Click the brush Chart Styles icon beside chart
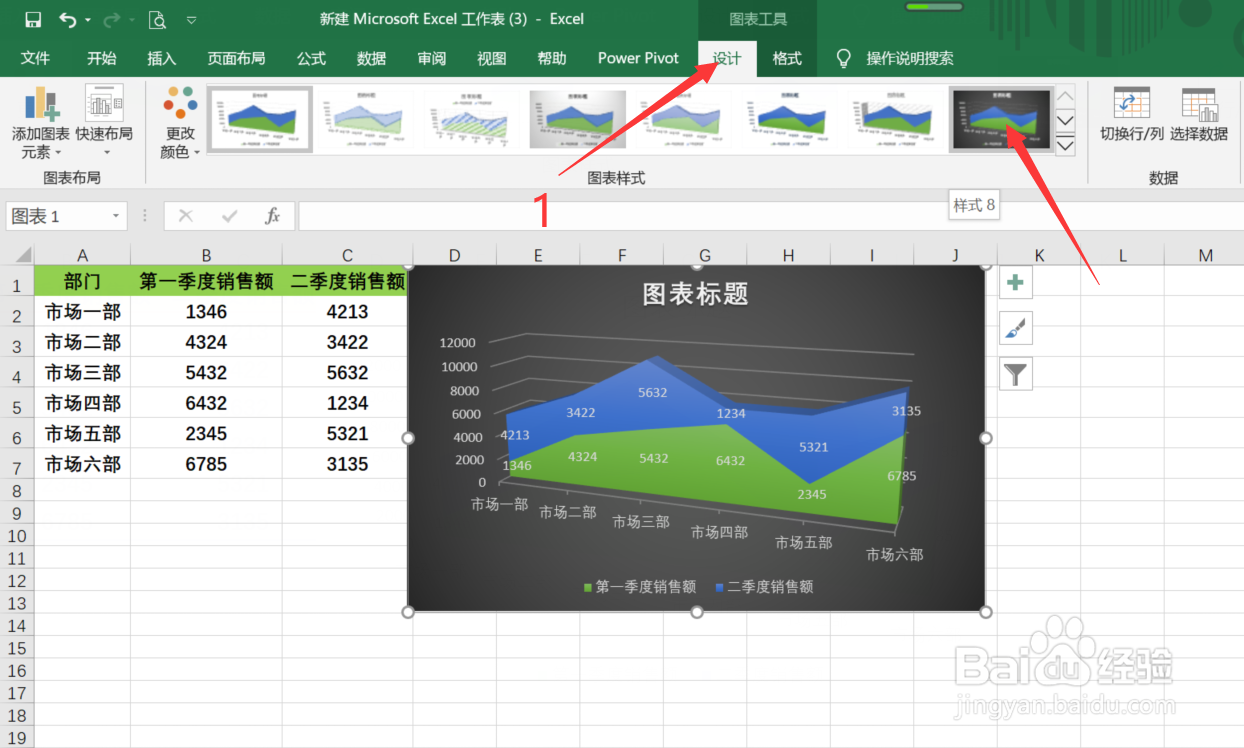Screen dimensions: 1244x748 point(1015,328)
